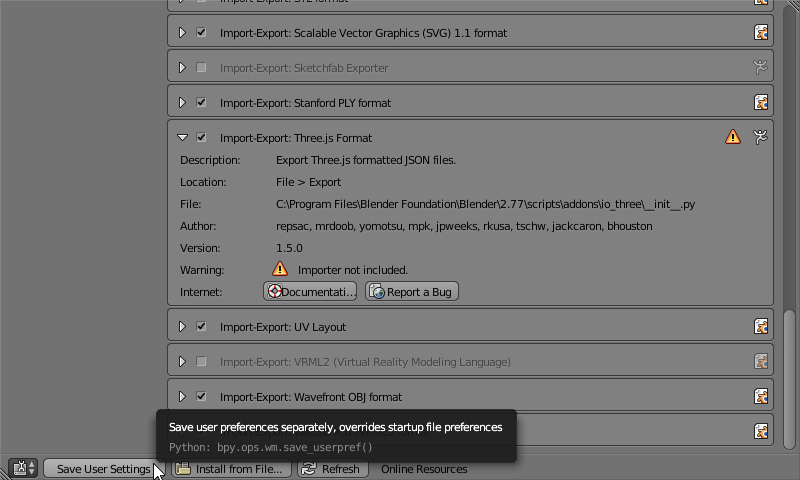
Task: Click the Sketchfab Exporter community support icon
Action: pyautogui.click(x=761, y=67)
